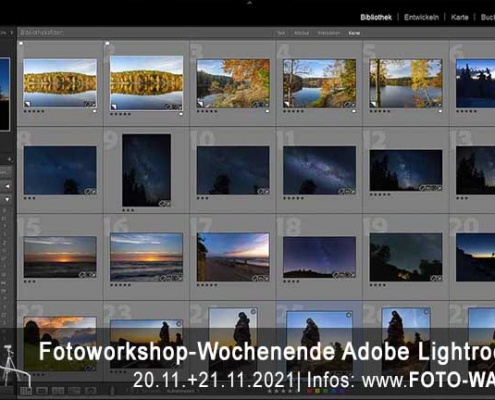The width and height of the screenshot is (495, 400).
Task: Switch to survey view in the bottom toolbar
Action: point(74,390)
